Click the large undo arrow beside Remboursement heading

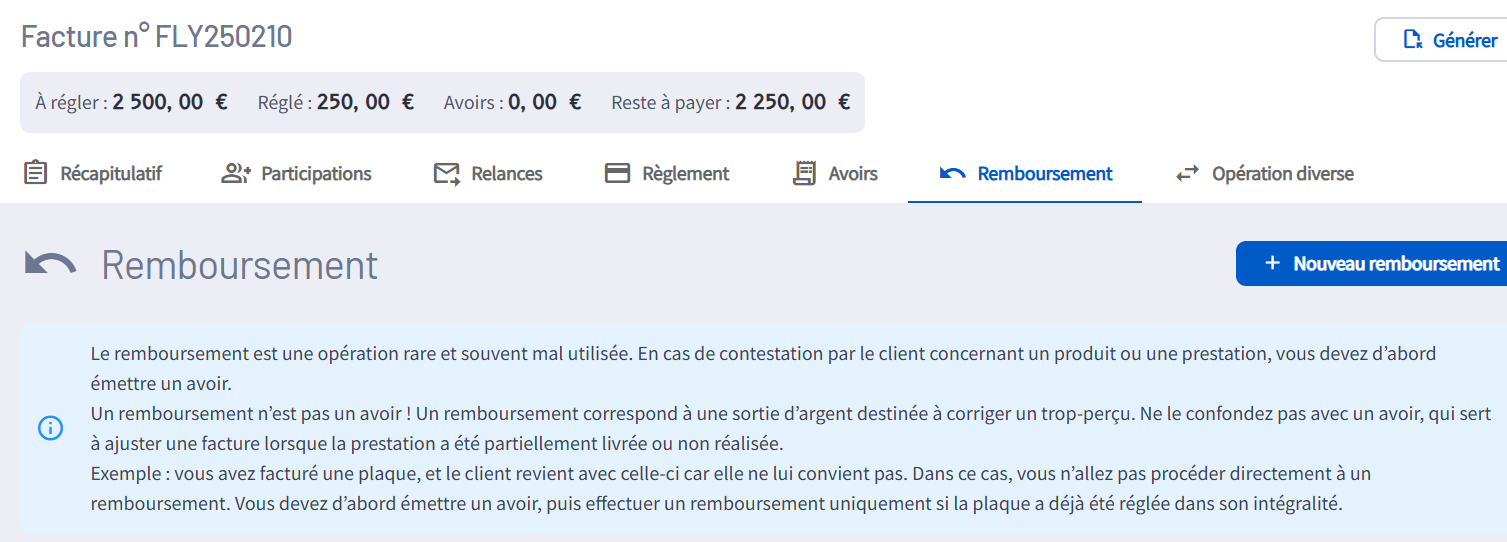tap(50, 264)
